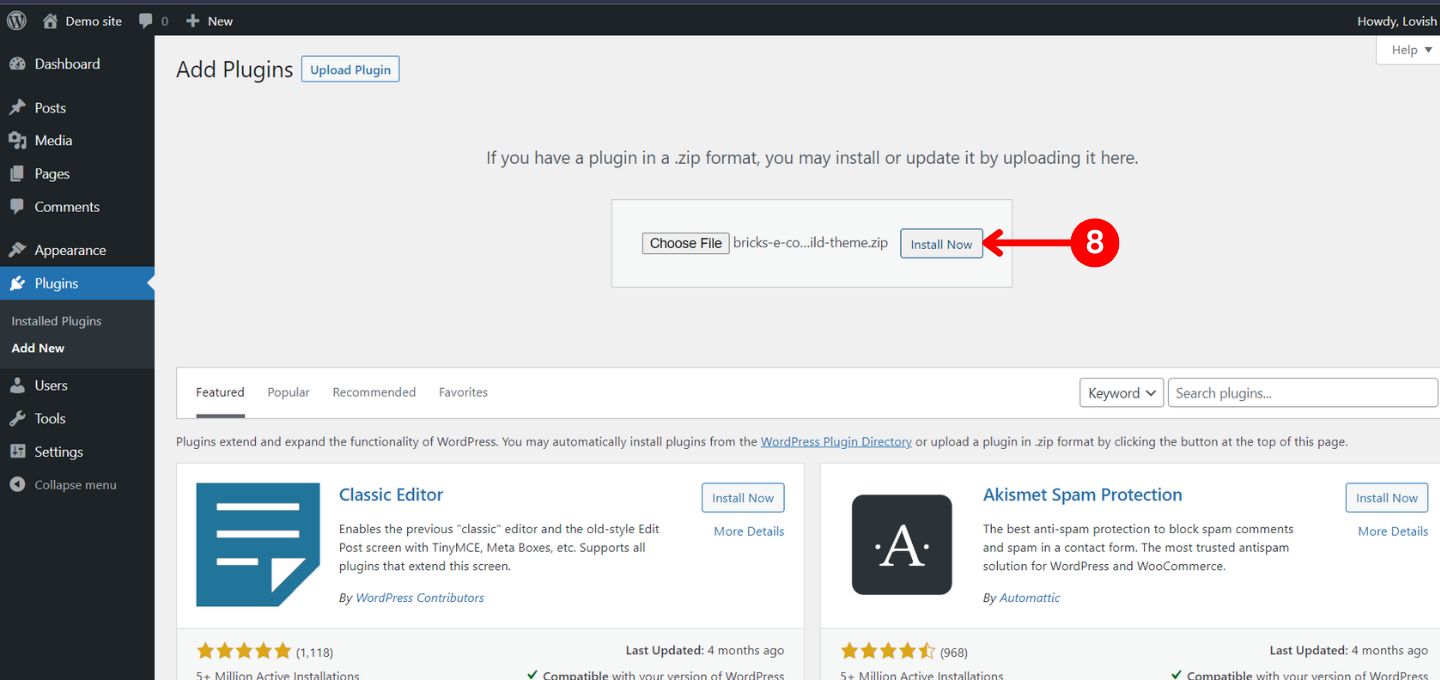
Task: Click the (968) ratings count
Action: [954, 652]
